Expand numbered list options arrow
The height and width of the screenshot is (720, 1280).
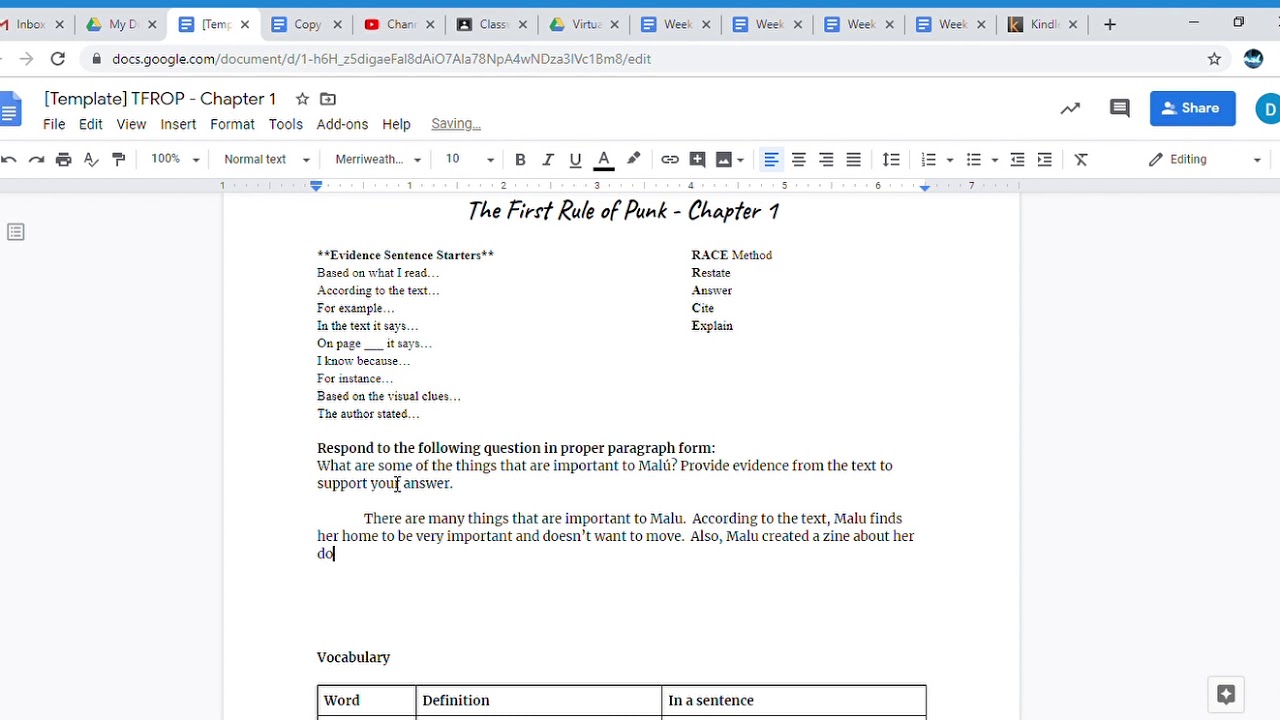click(x=950, y=159)
